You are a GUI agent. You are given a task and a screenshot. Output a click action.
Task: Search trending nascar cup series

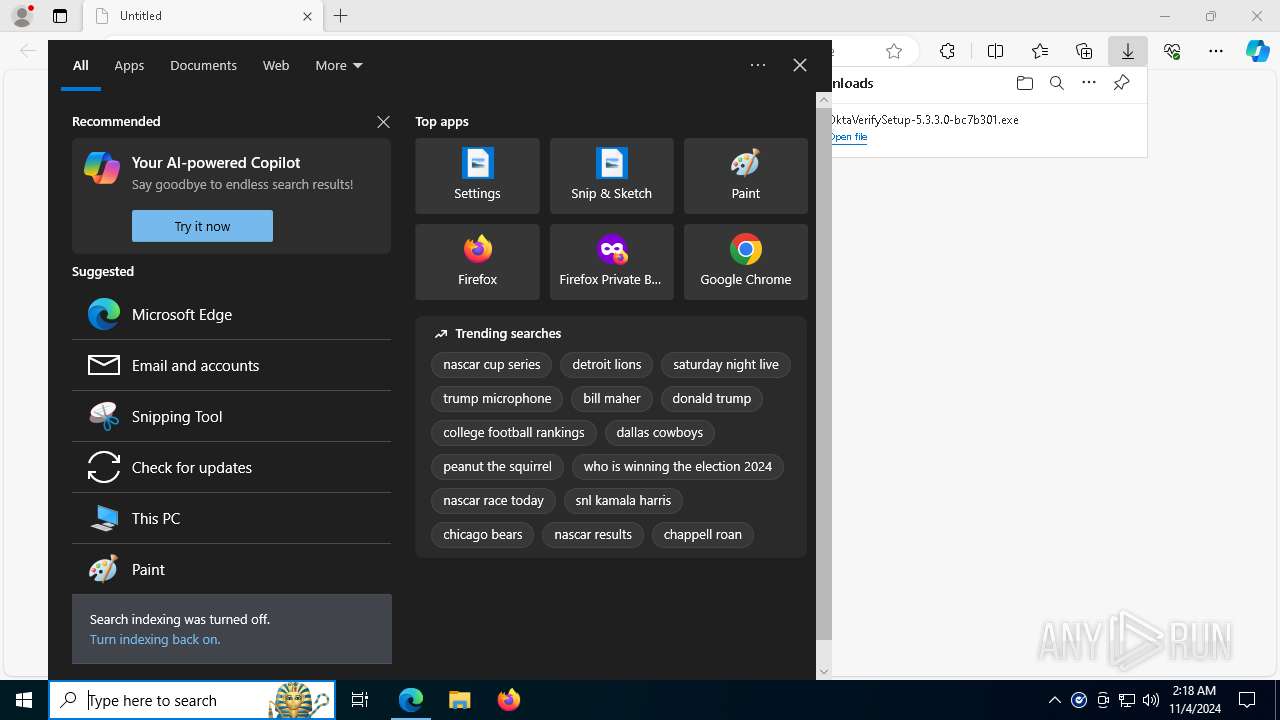(491, 365)
